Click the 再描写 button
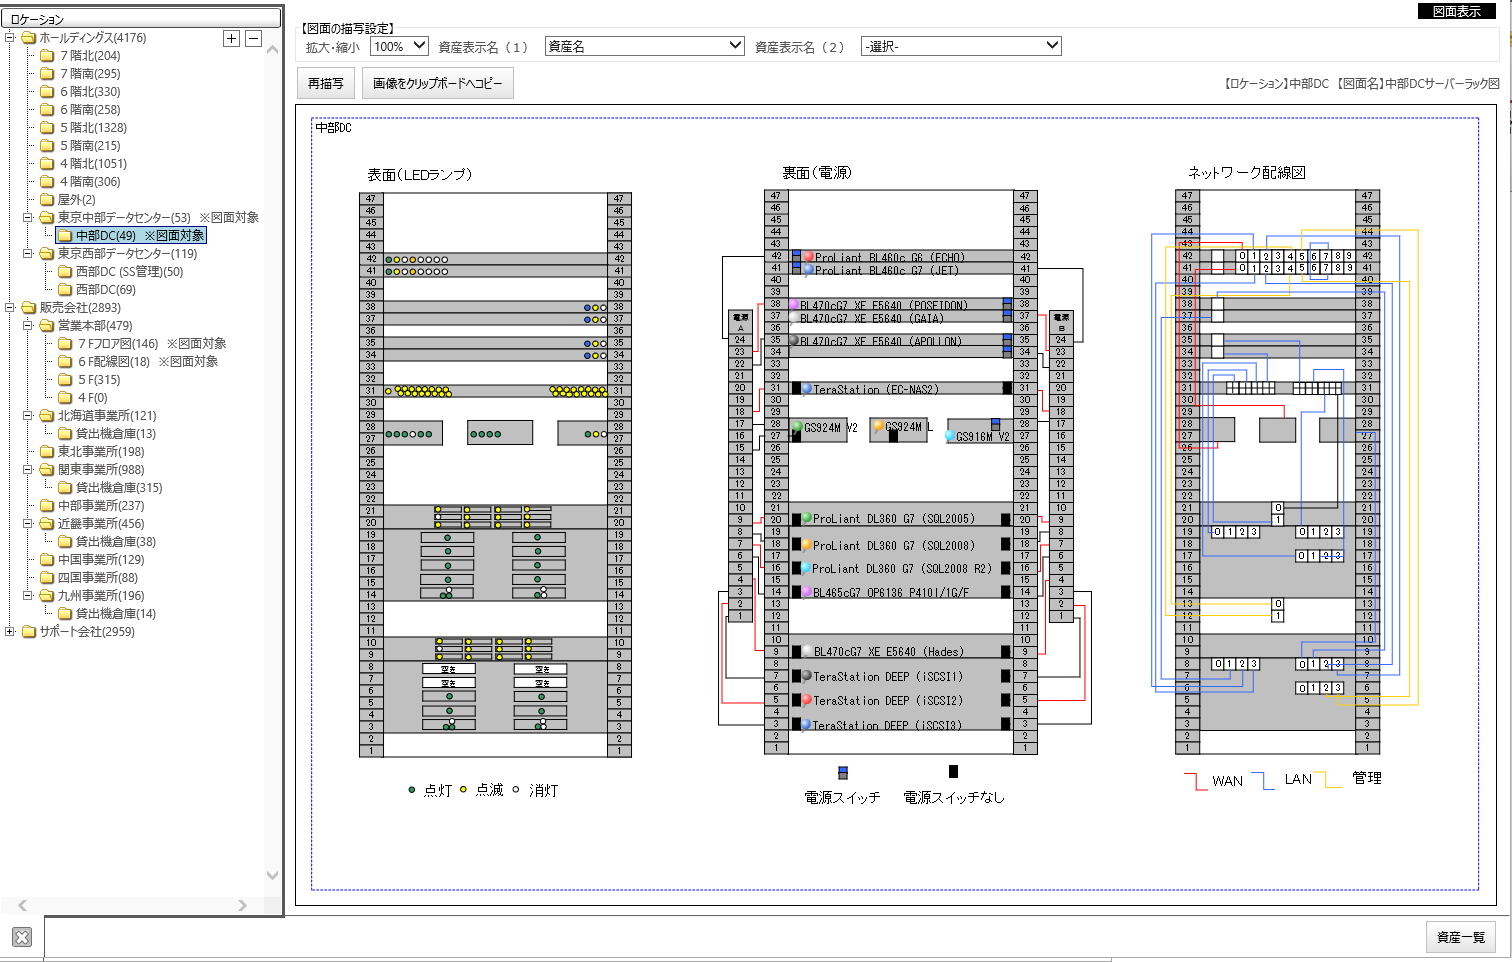The height and width of the screenshot is (962, 1512). pyautogui.click(x=326, y=84)
